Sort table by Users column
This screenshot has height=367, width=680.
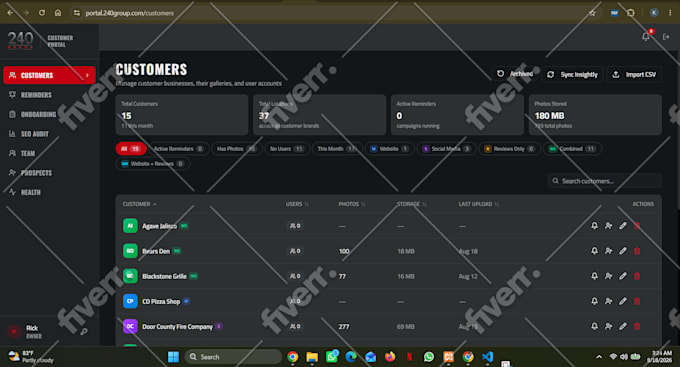tap(297, 204)
